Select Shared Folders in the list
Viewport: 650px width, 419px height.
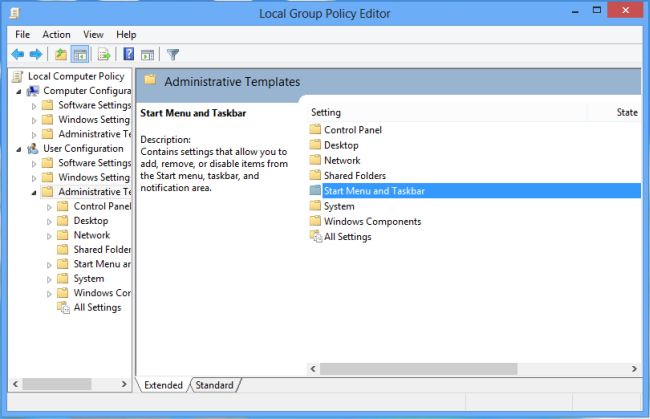click(x=355, y=175)
